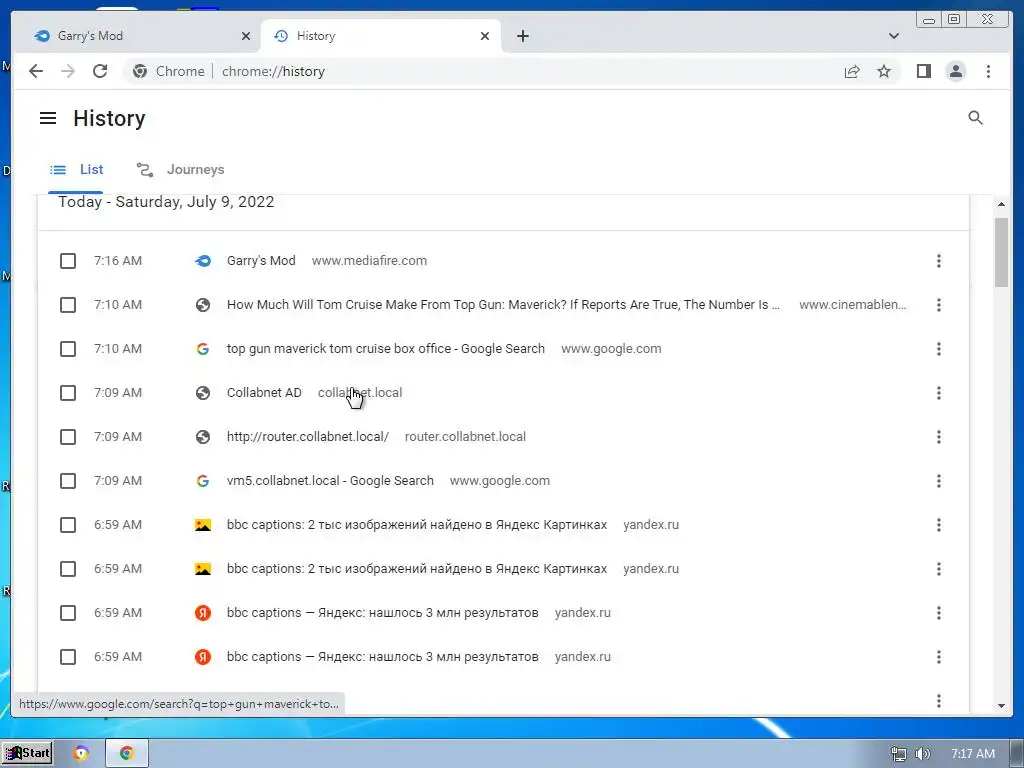Click the scrollbar down arrow
Viewport: 1024px width, 768px height.
(x=1001, y=706)
